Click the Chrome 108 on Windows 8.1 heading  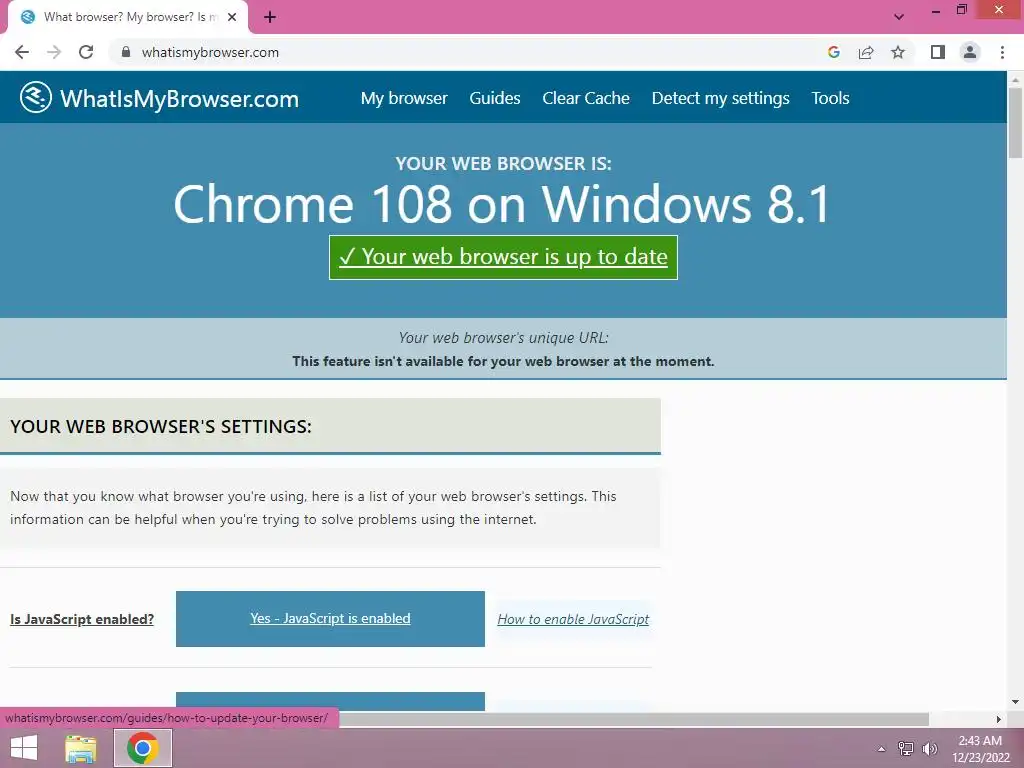(x=502, y=204)
